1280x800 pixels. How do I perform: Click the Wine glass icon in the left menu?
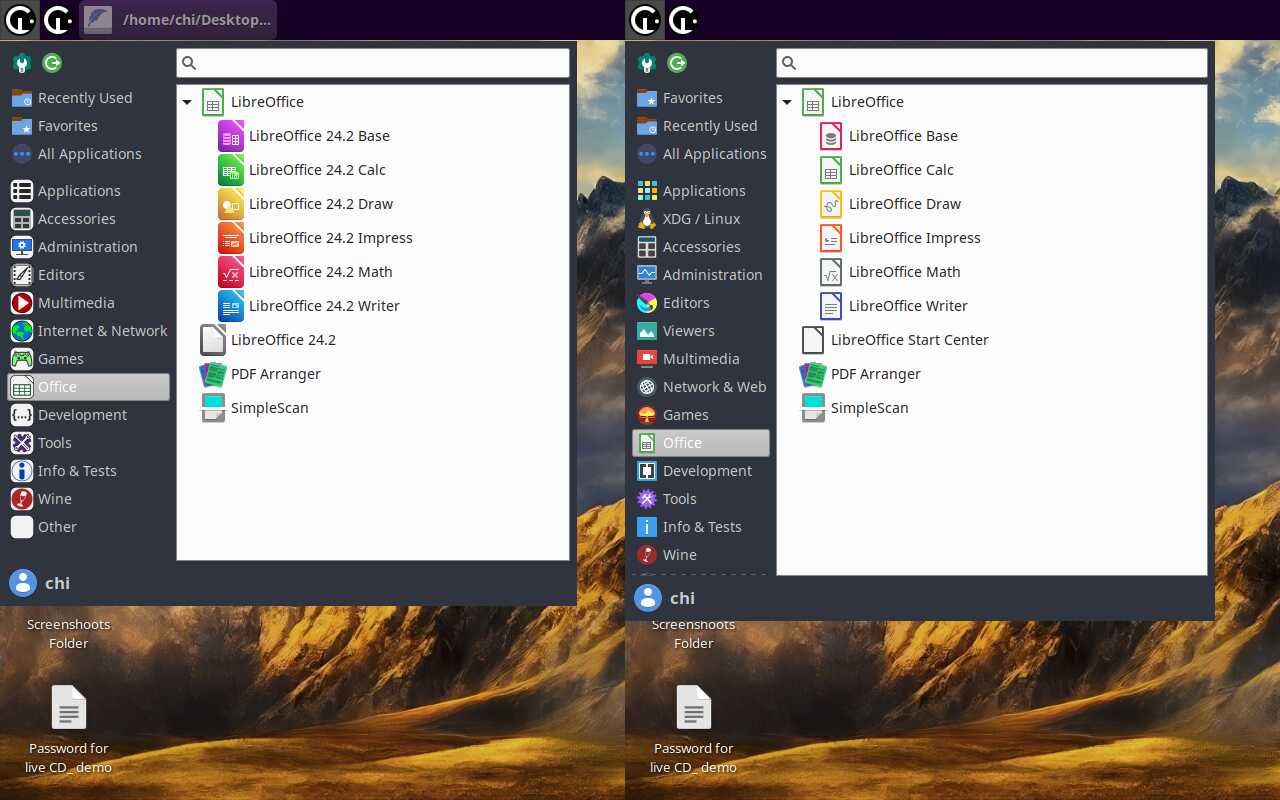tap(22, 499)
